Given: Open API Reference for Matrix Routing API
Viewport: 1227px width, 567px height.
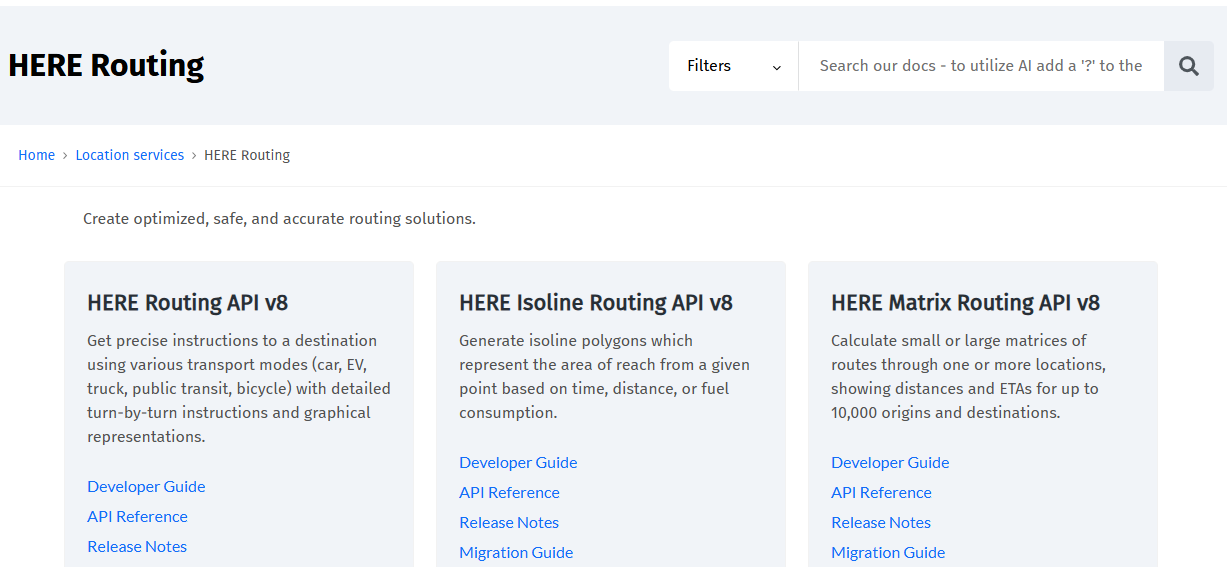Looking at the screenshot, I should coord(881,493).
